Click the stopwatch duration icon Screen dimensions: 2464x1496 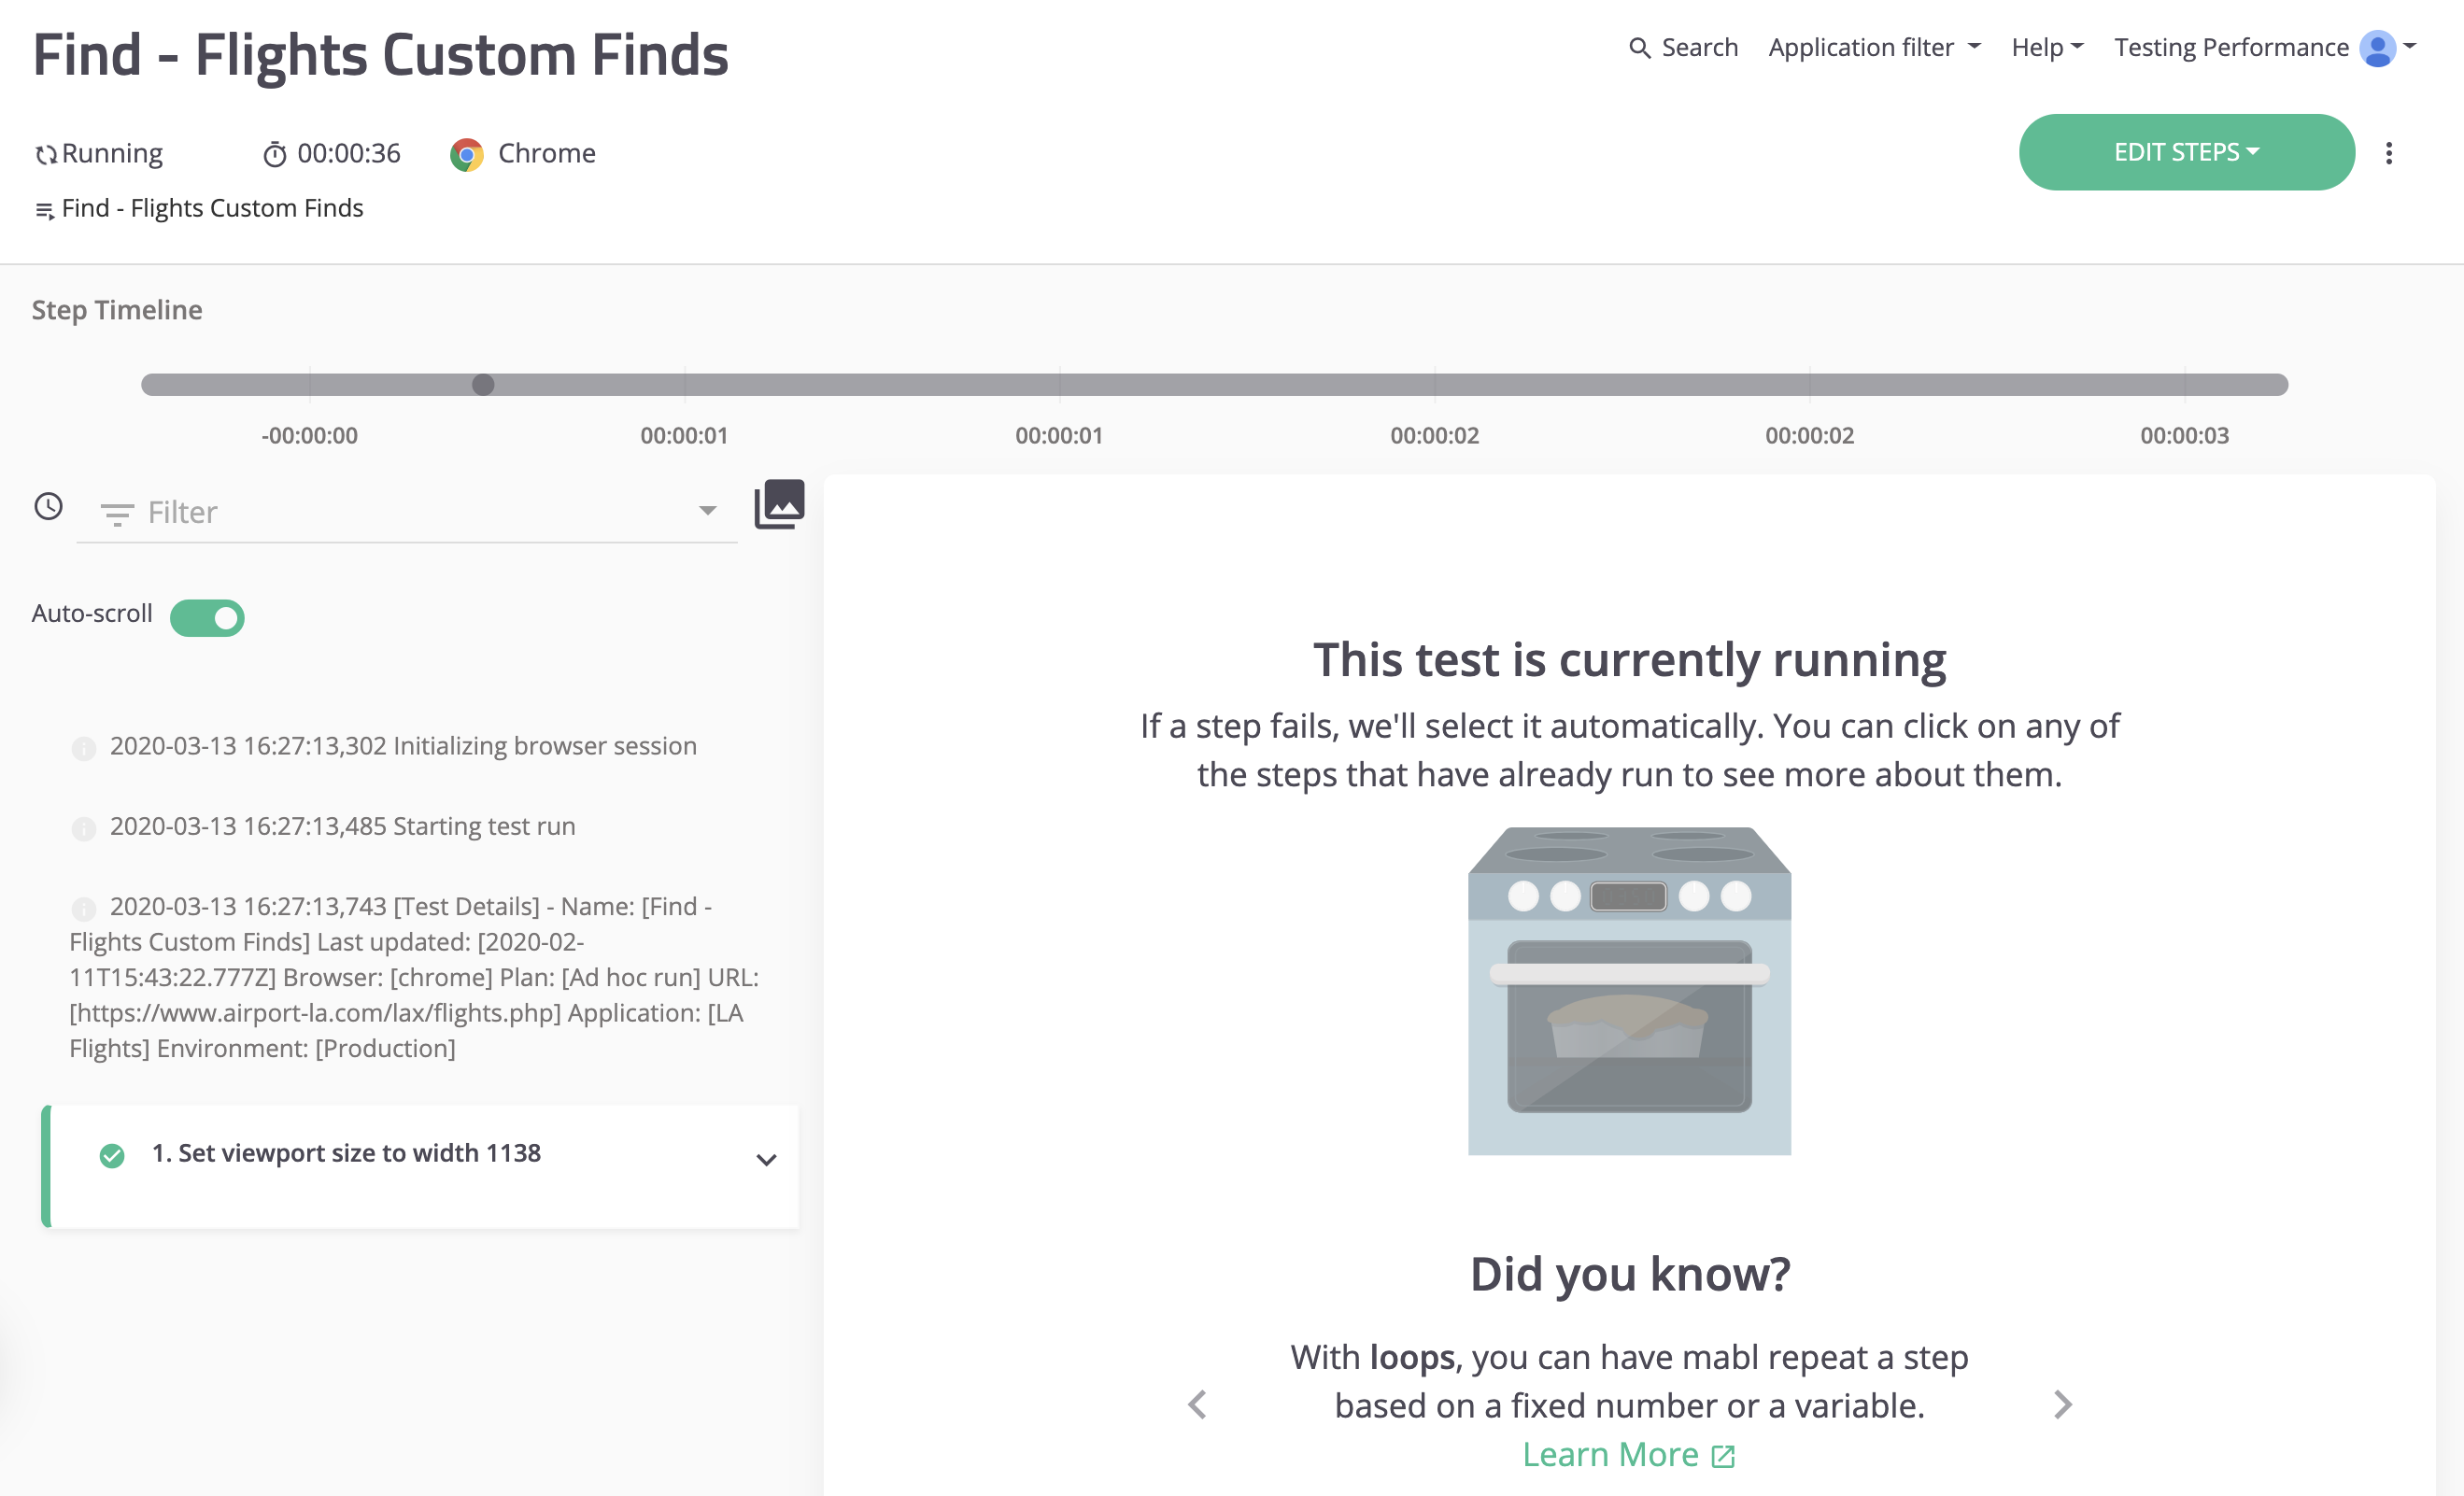(275, 154)
